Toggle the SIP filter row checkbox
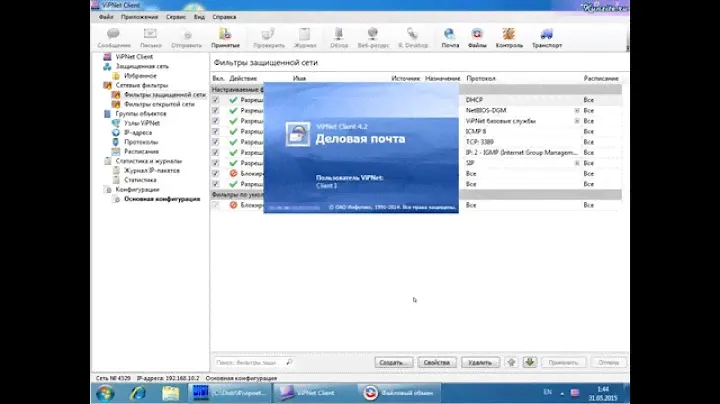Screen dimensions: 720x404 pyautogui.click(x=216, y=163)
